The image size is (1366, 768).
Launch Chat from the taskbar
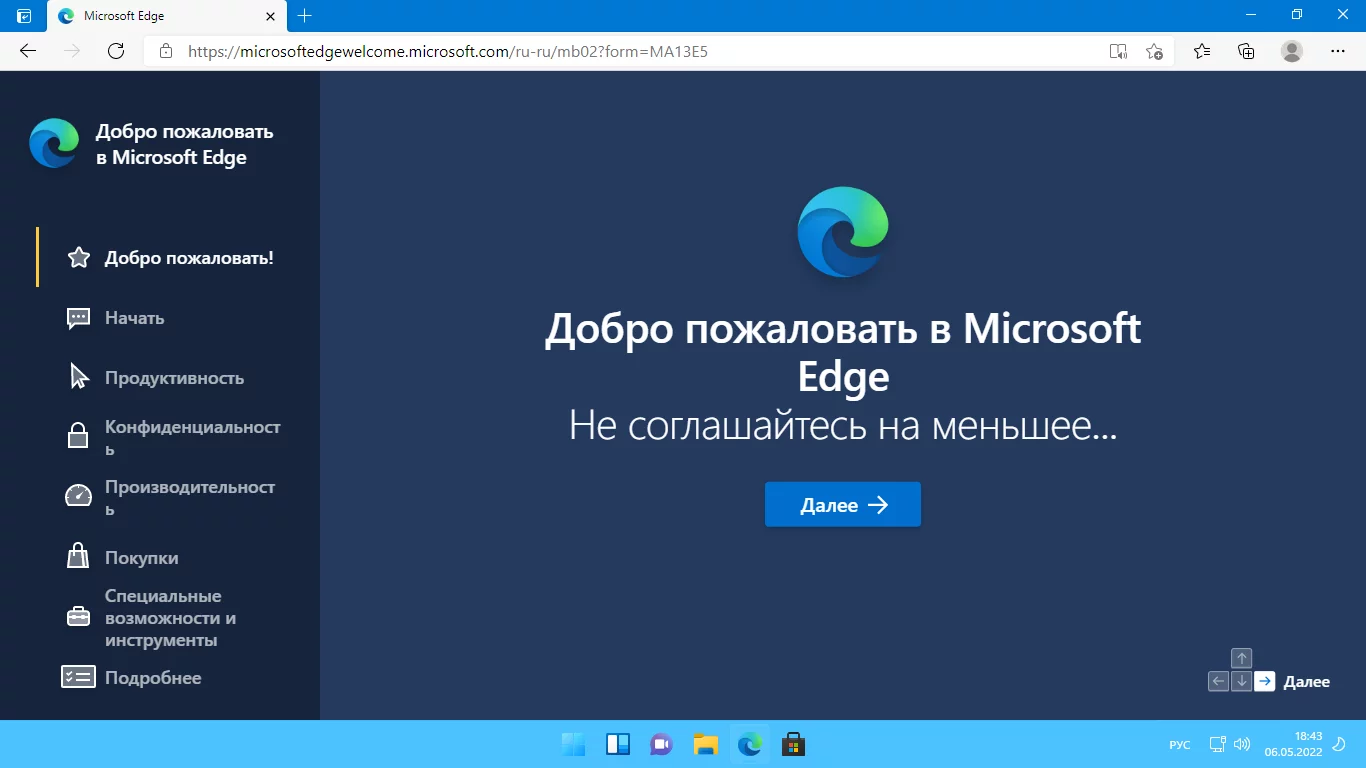(x=661, y=744)
